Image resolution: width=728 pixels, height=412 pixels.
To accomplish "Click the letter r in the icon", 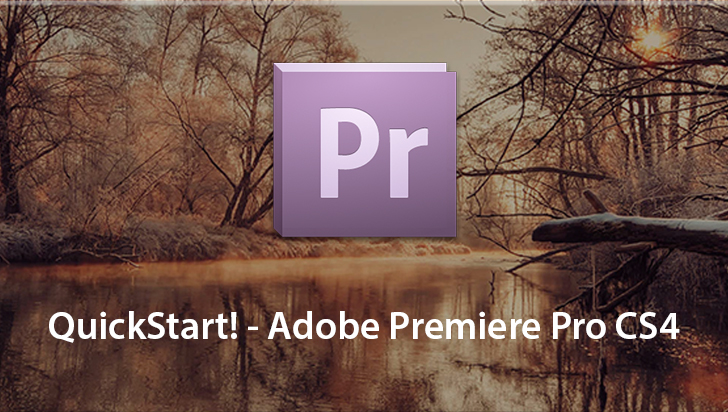I will pos(408,162).
